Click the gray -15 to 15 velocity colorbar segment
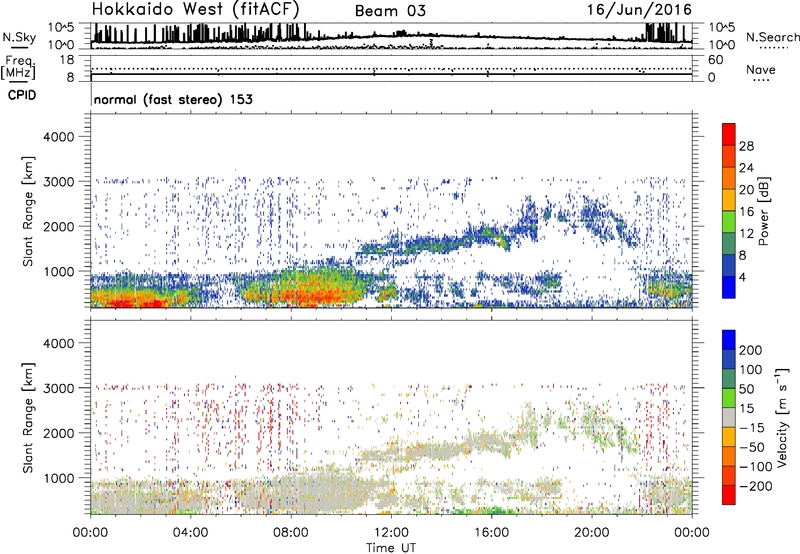The width and height of the screenshot is (800, 554). 729,417
